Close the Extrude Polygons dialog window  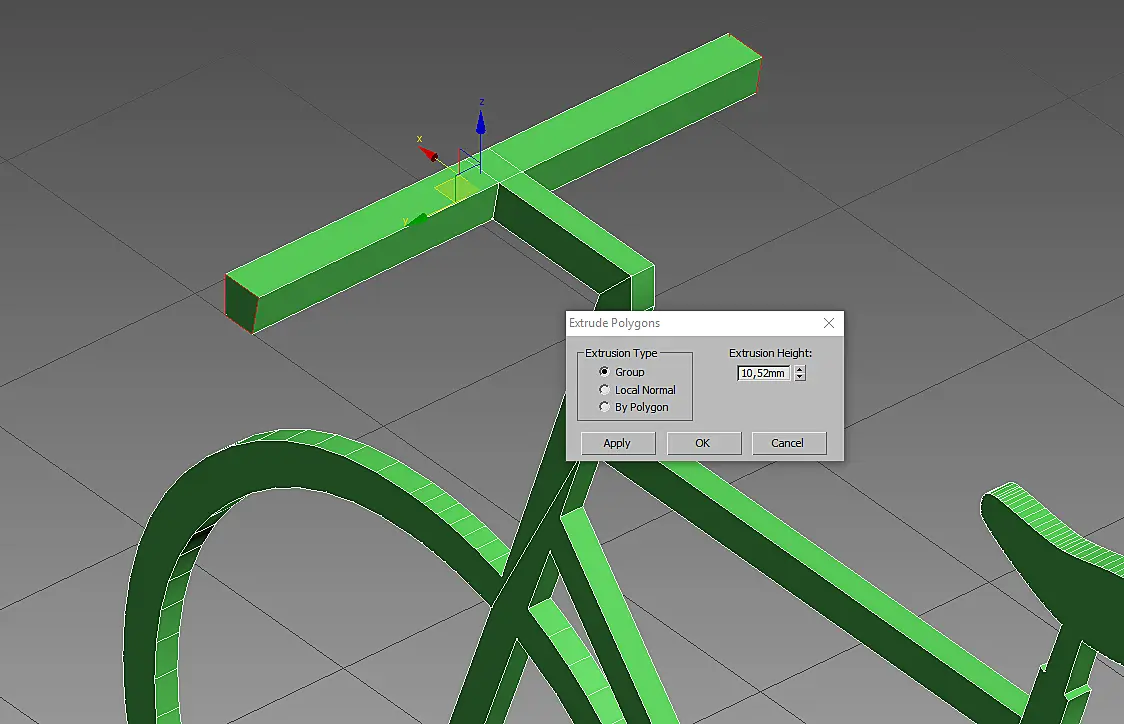[x=829, y=323]
